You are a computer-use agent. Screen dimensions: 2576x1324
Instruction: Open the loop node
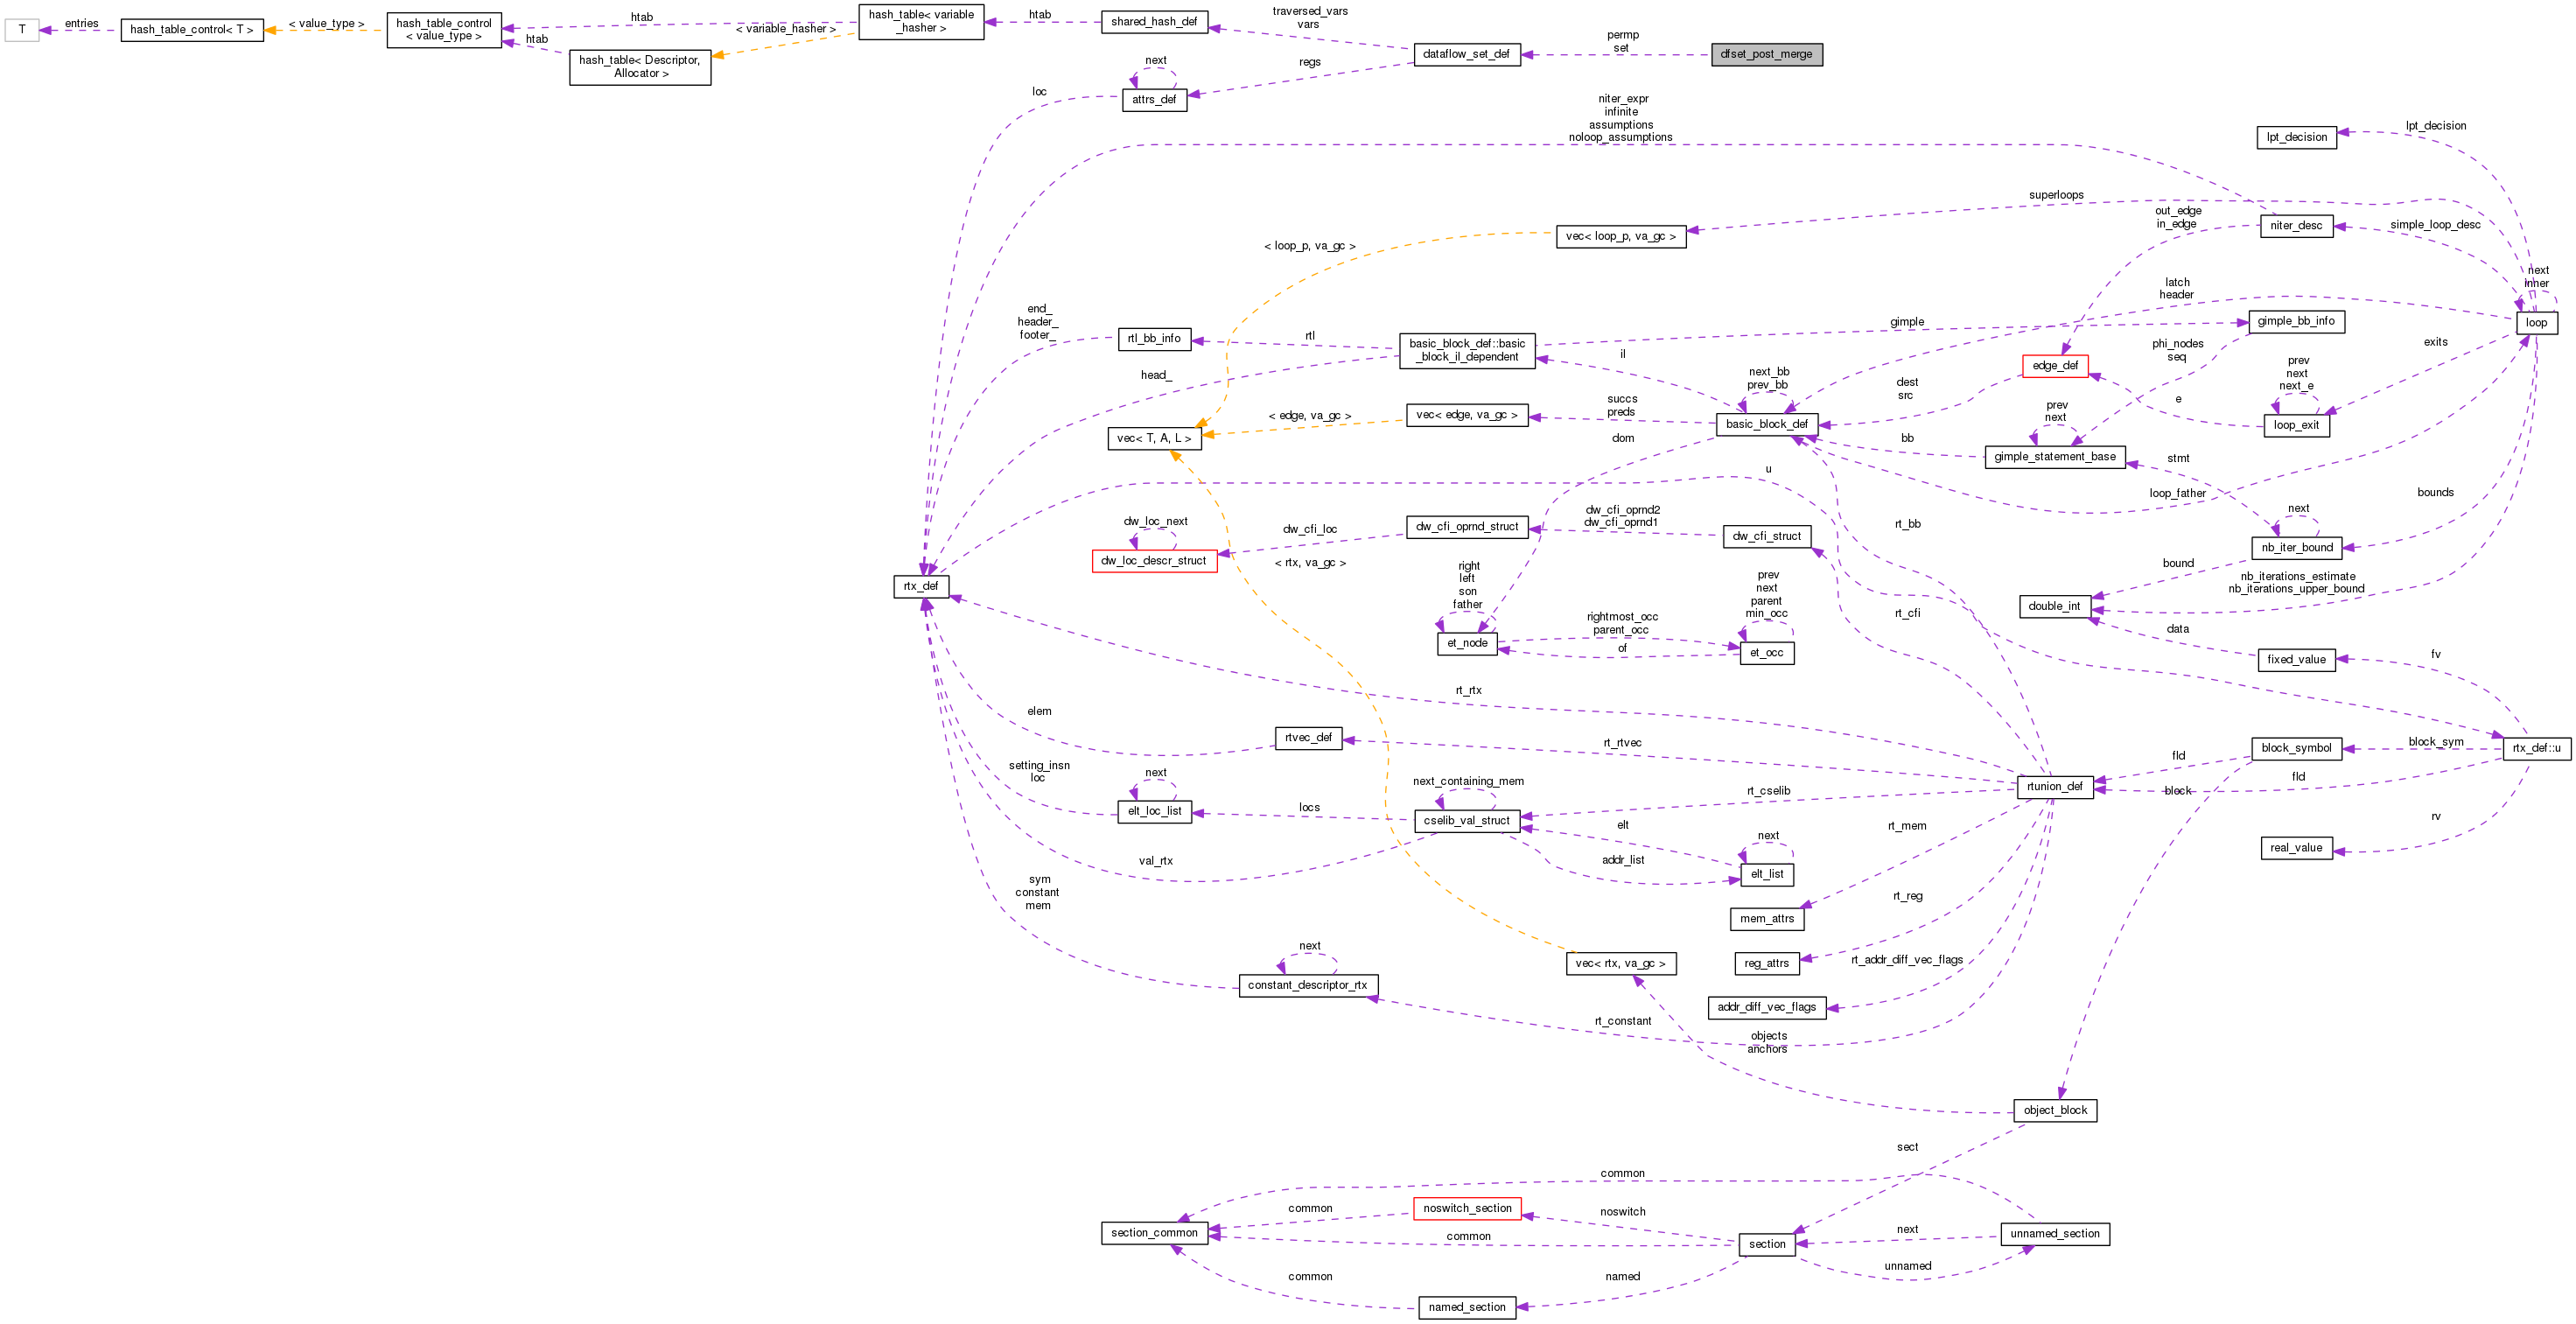[2536, 323]
